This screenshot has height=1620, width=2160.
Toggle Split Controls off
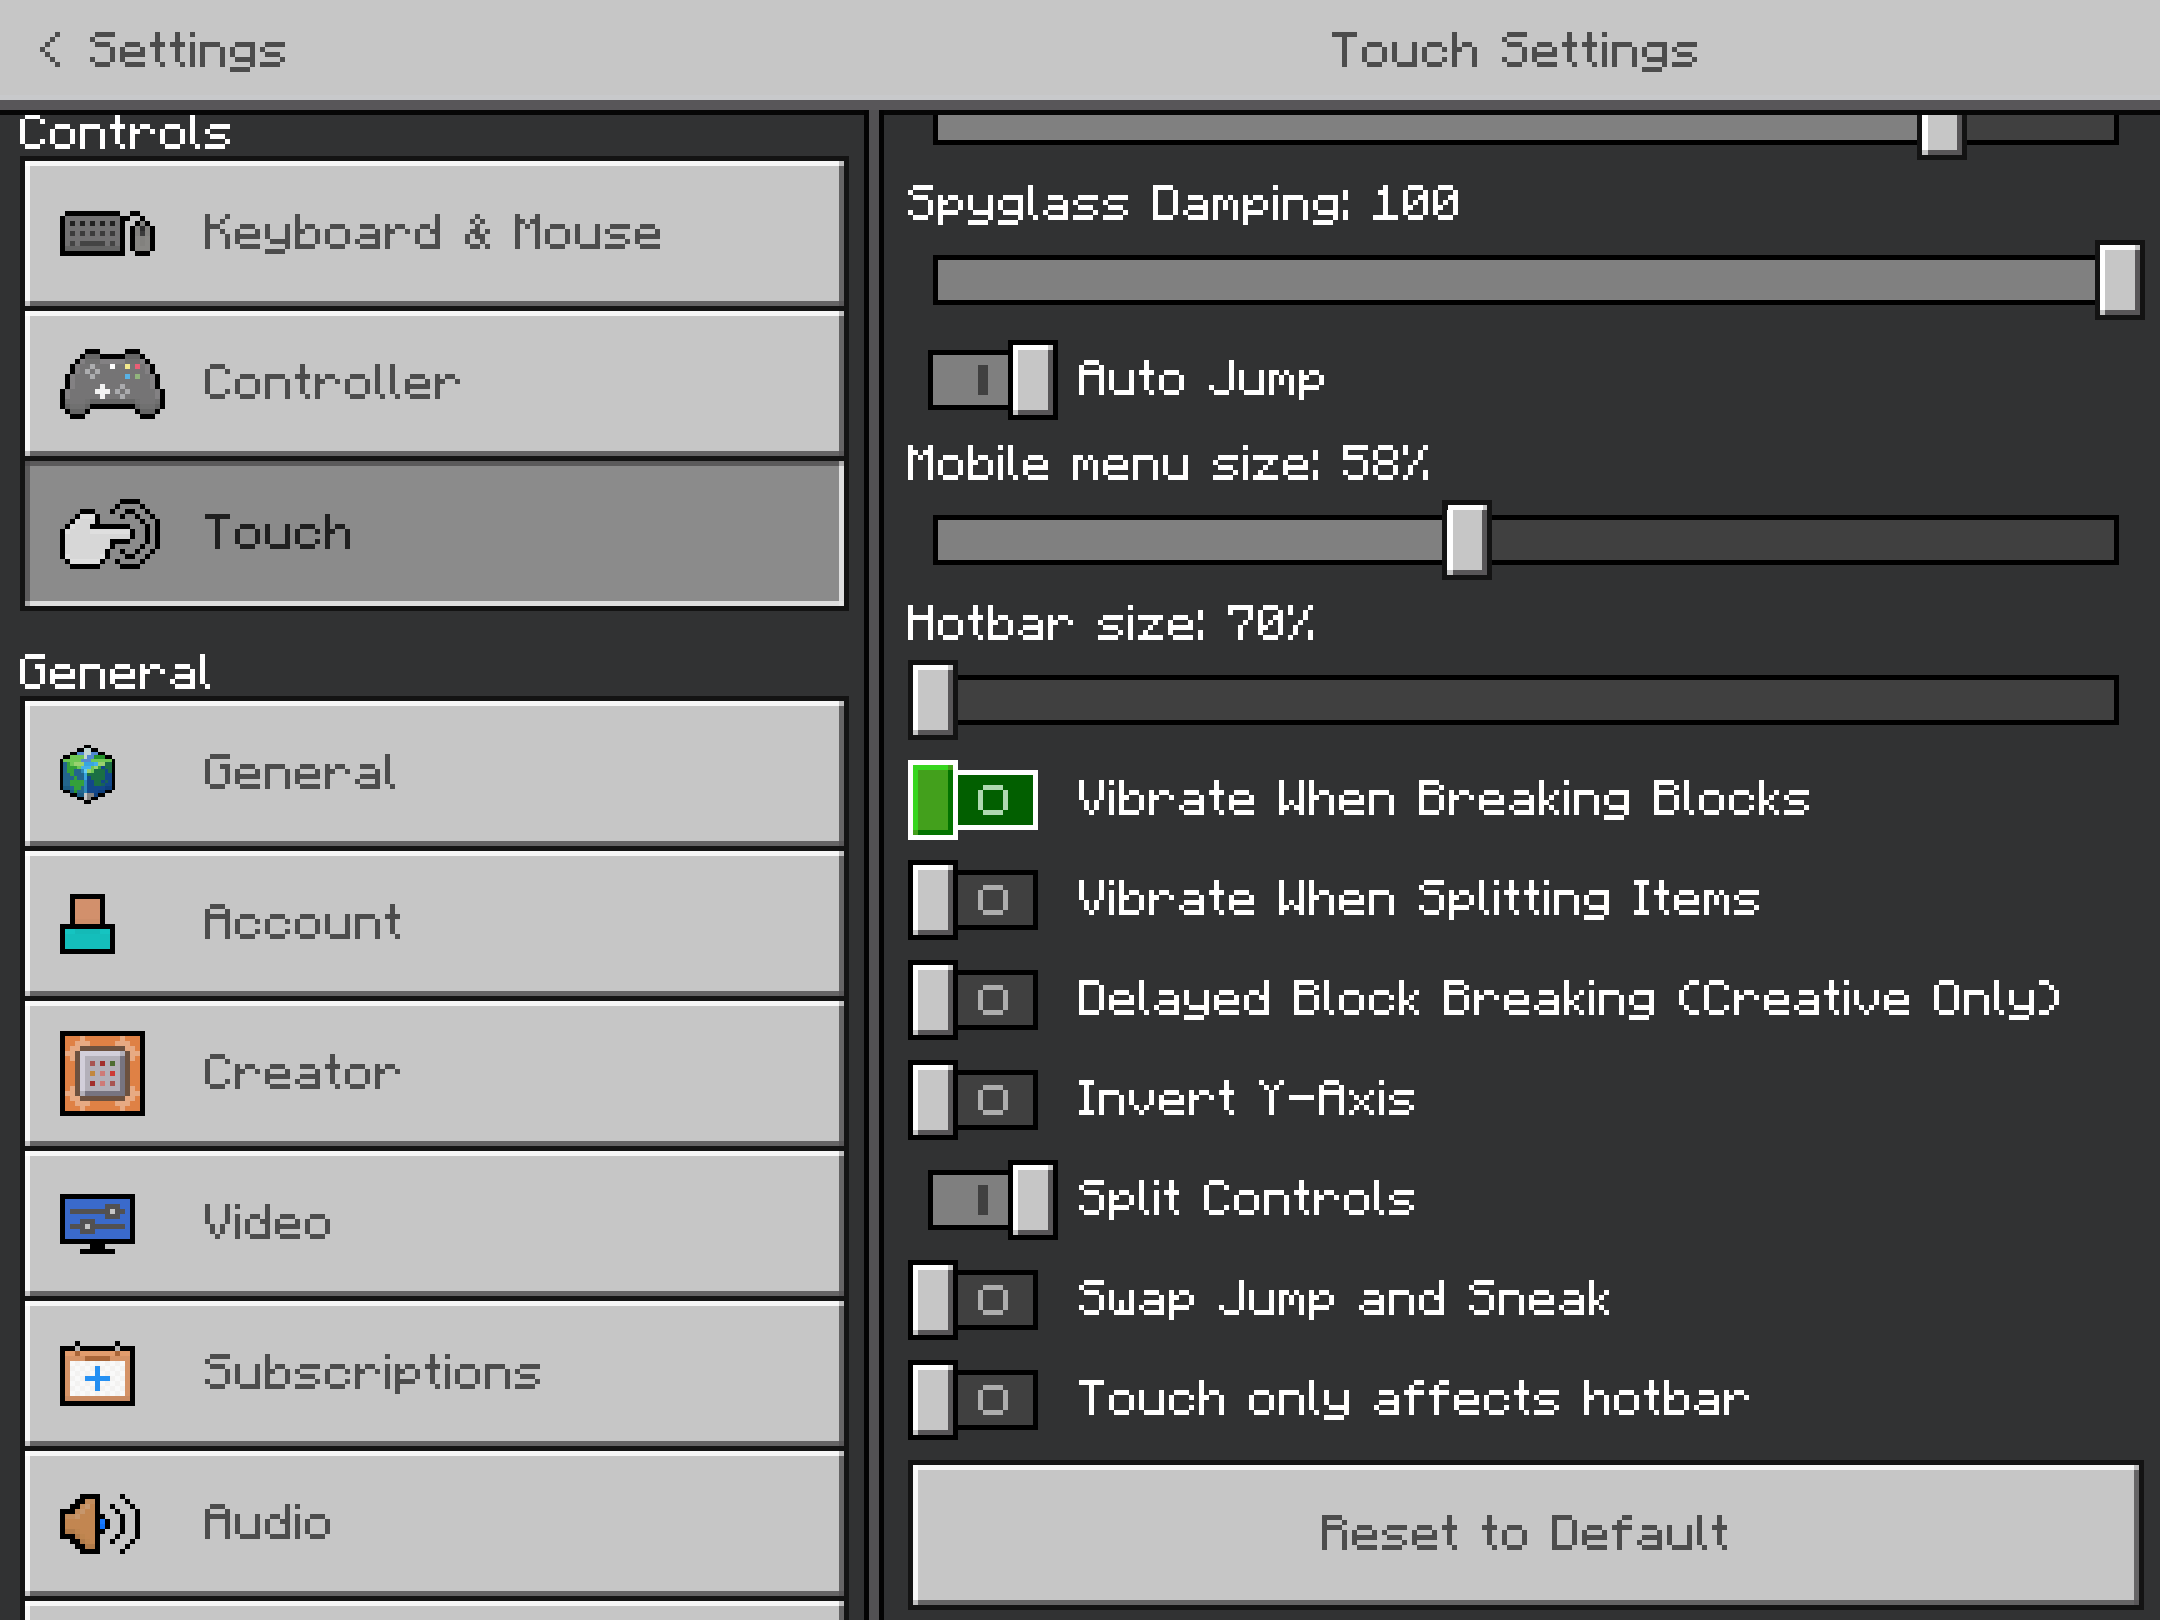991,1200
